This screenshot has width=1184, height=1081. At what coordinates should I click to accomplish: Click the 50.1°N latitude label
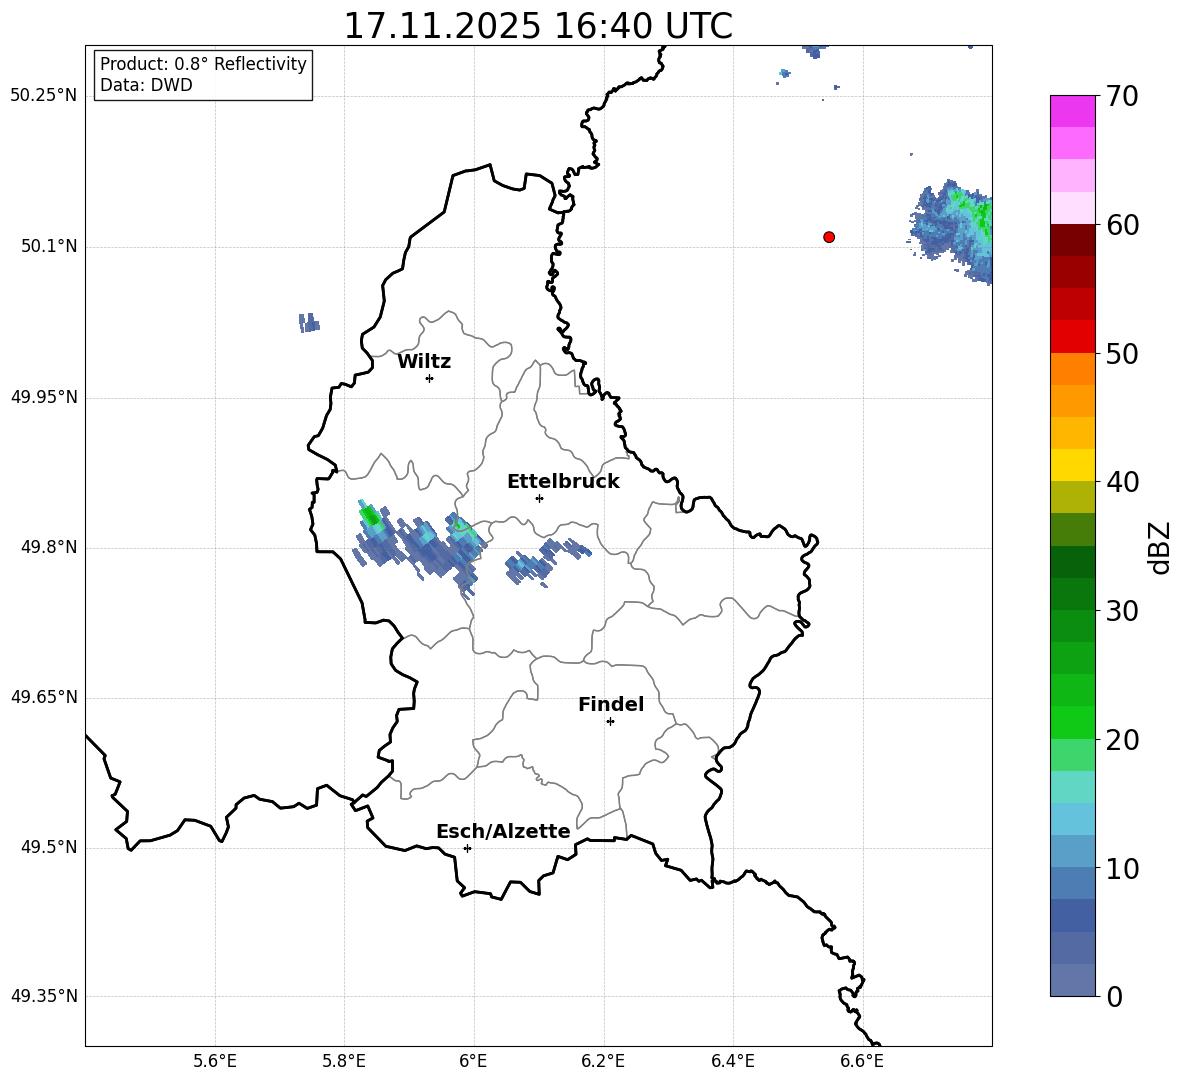click(x=49, y=247)
